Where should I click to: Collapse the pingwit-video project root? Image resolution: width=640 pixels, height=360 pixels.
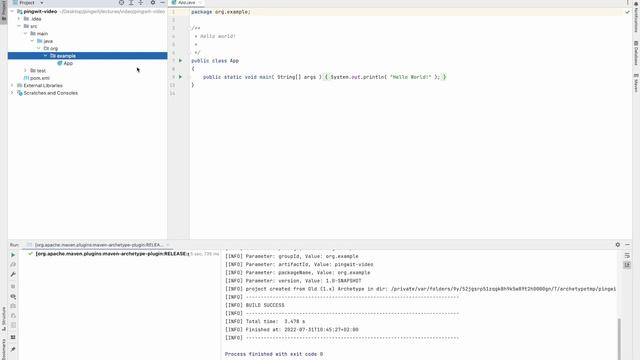tap(12, 11)
